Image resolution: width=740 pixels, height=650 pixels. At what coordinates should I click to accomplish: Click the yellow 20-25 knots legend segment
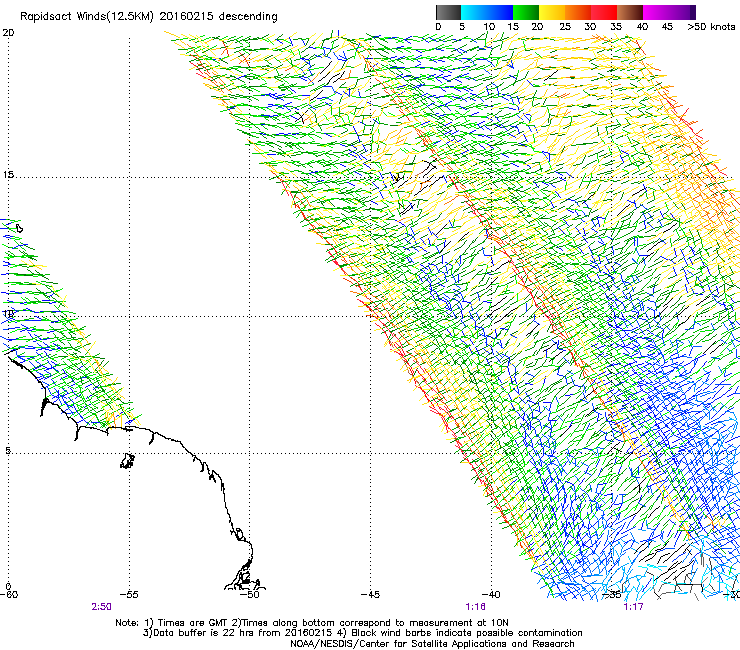(x=552, y=12)
